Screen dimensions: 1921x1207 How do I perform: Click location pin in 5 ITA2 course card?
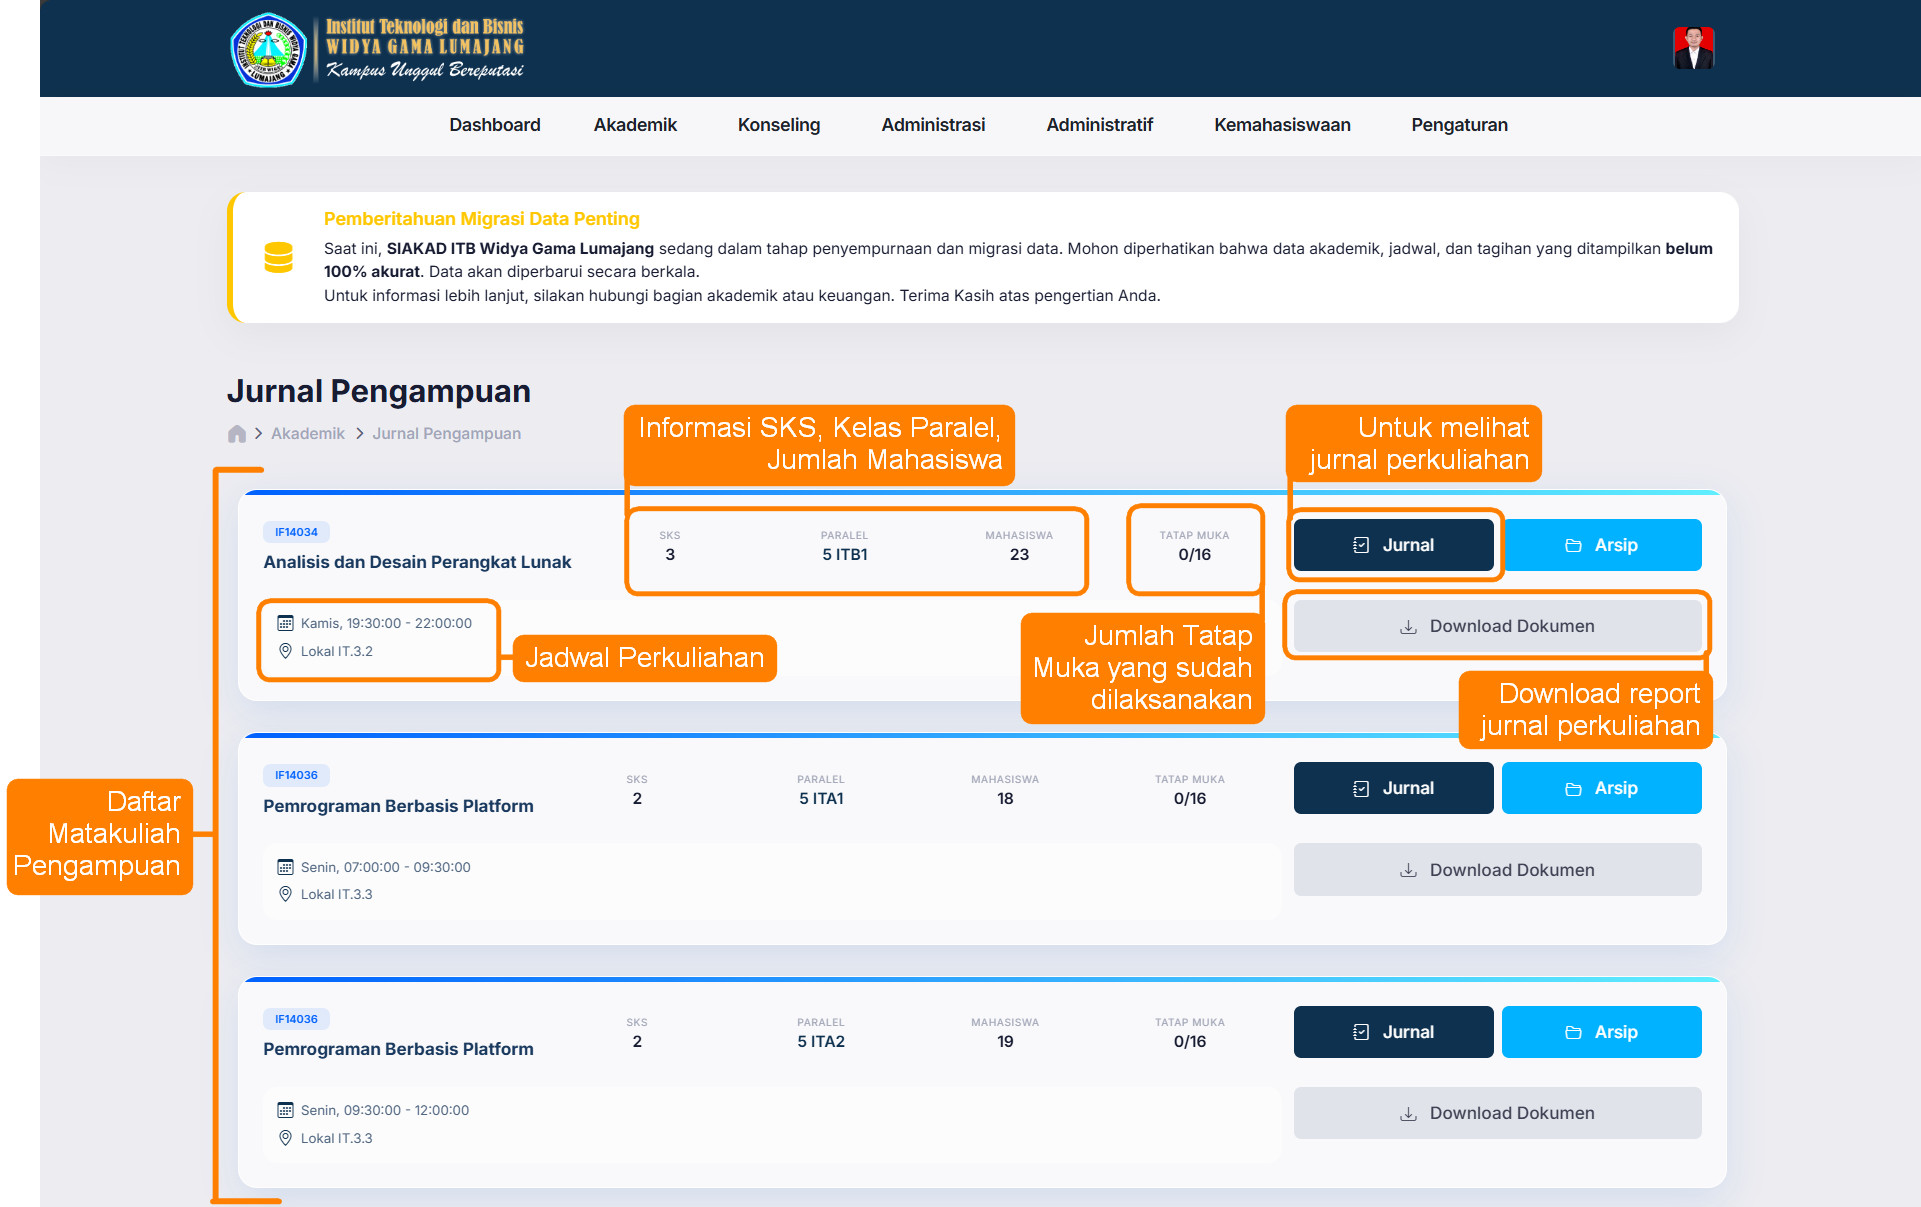click(285, 1138)
